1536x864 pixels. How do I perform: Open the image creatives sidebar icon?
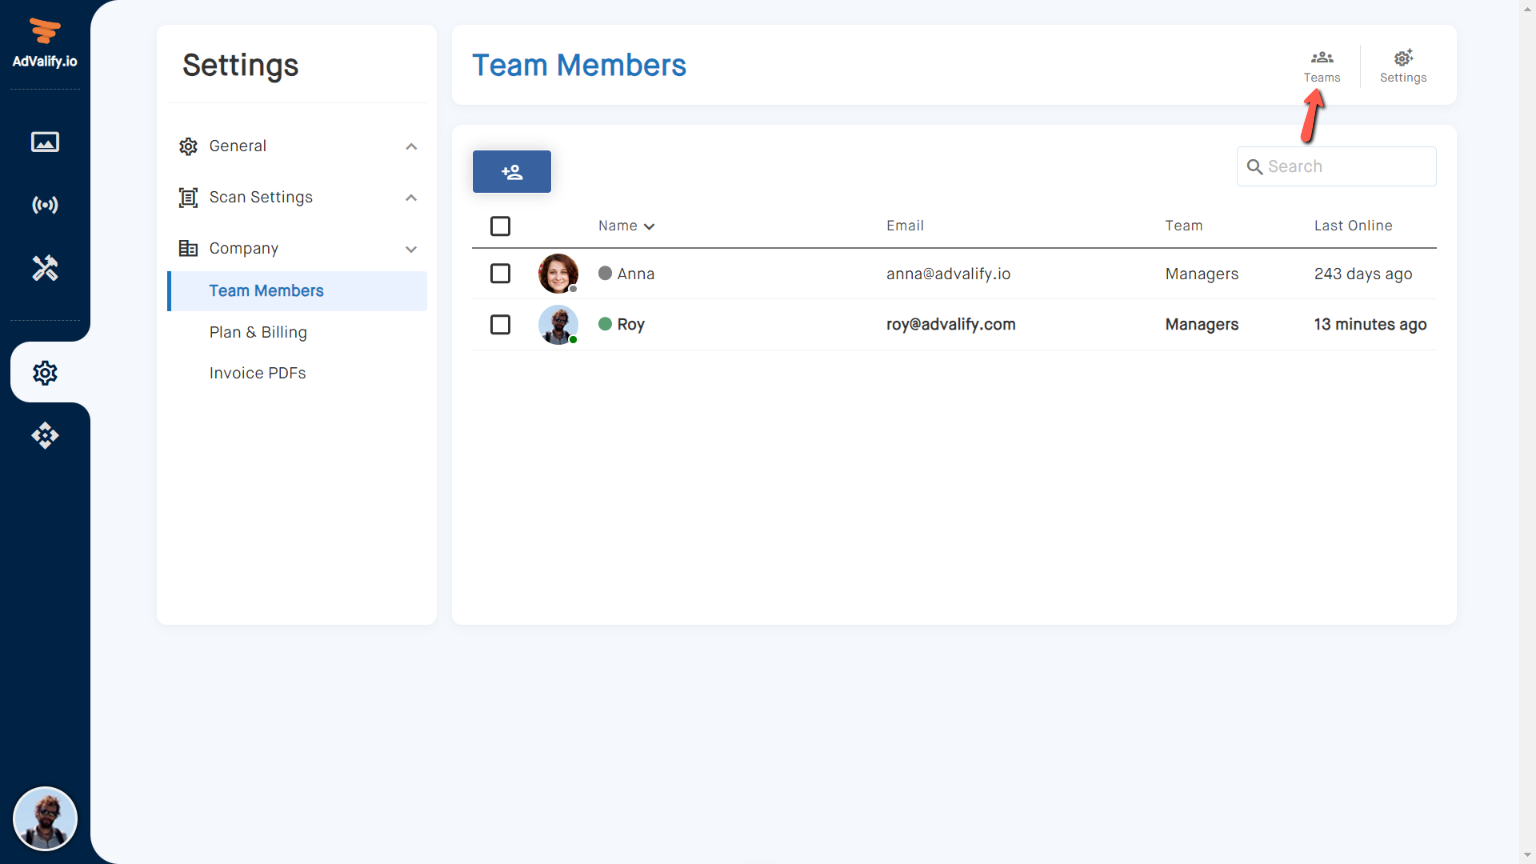pos(45,142)
